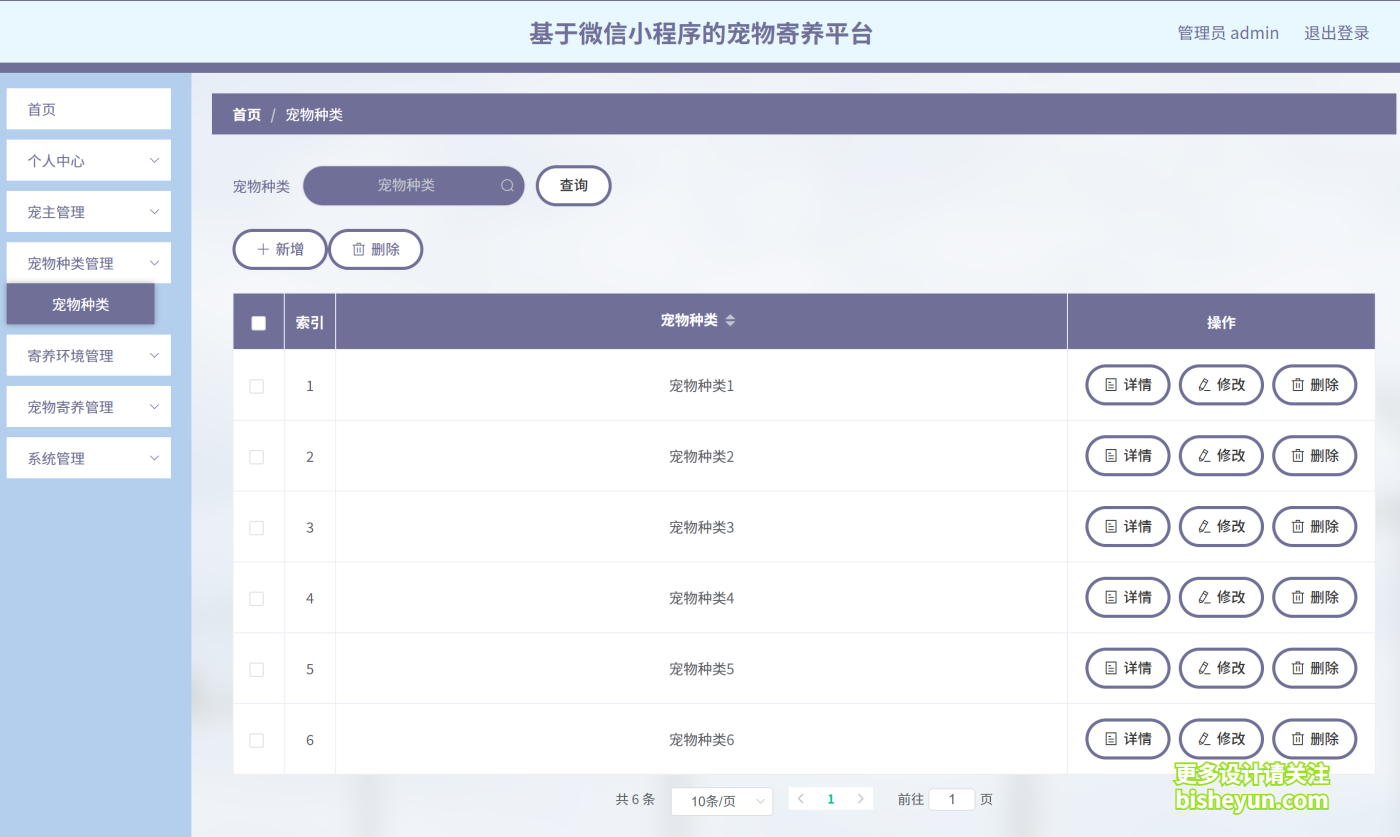Click the 前往 page number input field
Viewport: 1400px width, 837px height.
(952, 798)
